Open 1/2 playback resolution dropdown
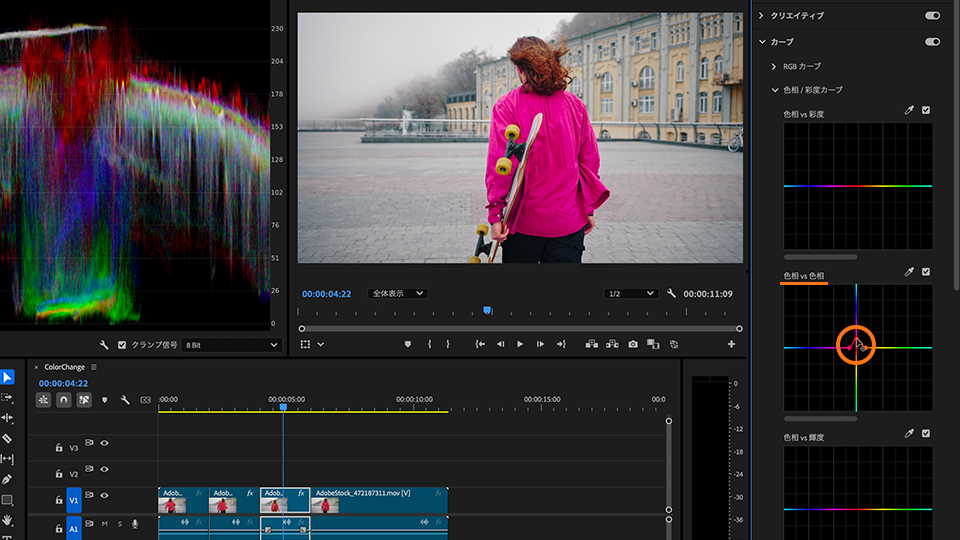 pos(631,293)
